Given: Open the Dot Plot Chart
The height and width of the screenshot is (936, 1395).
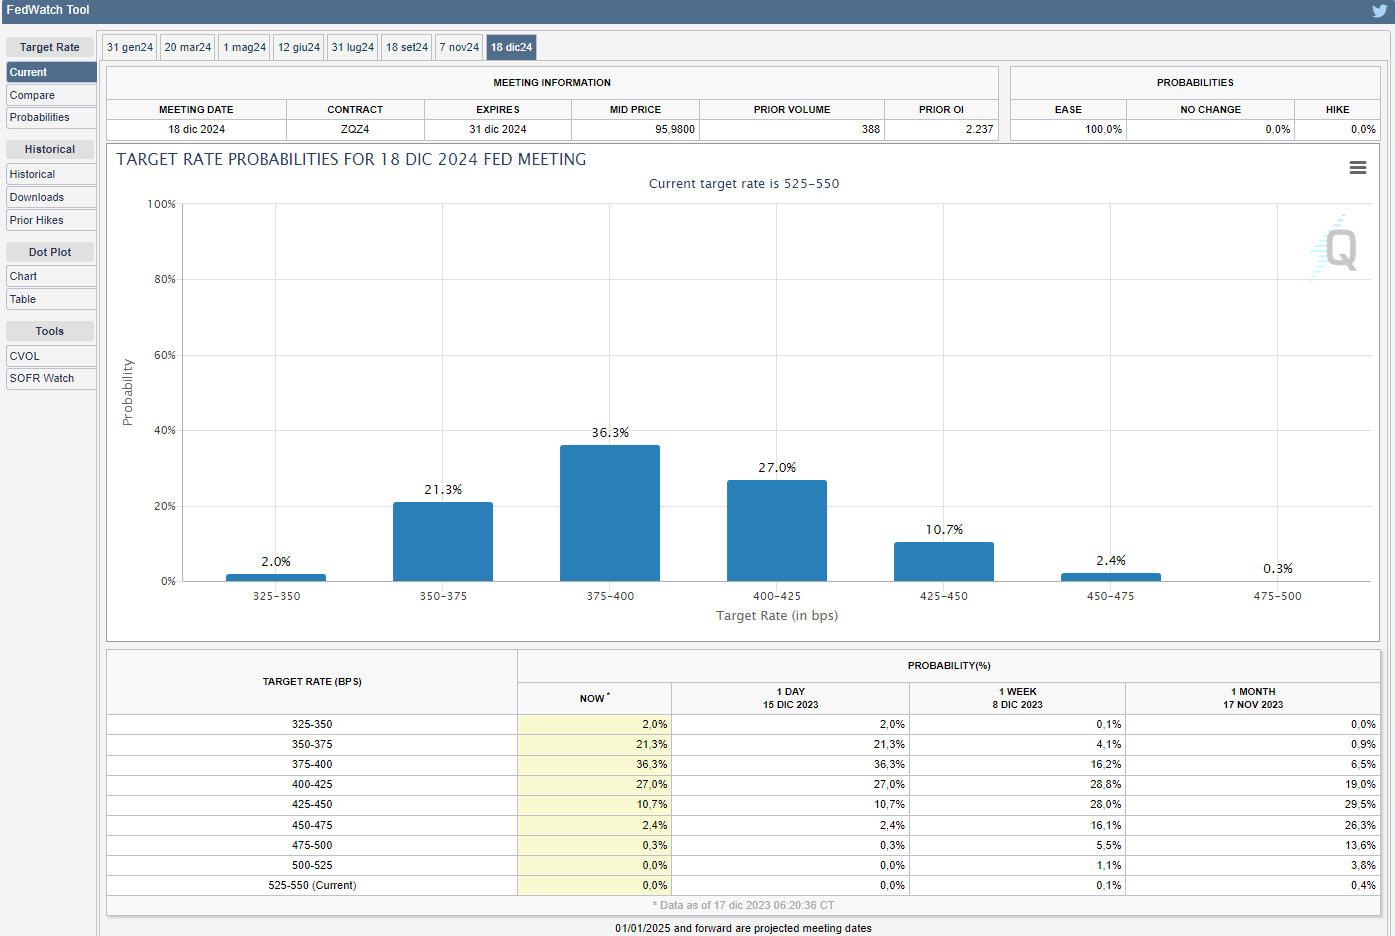Looking at the screenshot, I should point(51,276).
